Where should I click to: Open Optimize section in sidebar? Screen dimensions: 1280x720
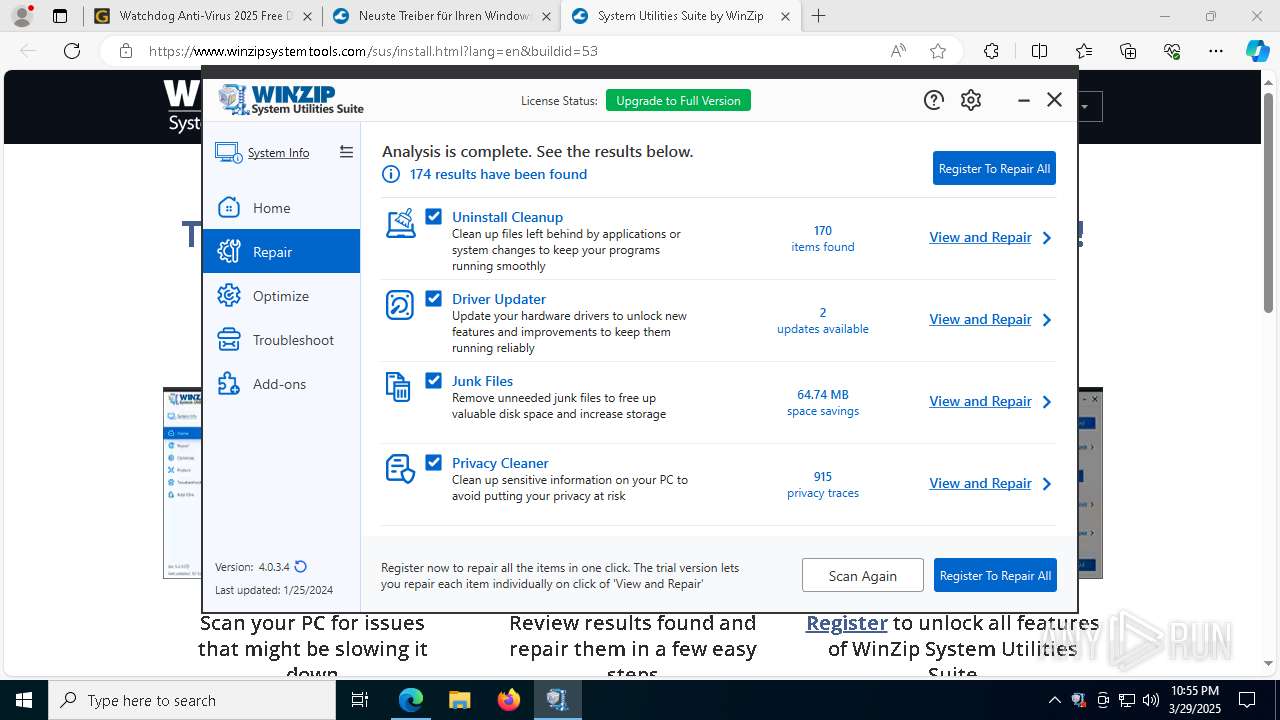click(281, 296)
